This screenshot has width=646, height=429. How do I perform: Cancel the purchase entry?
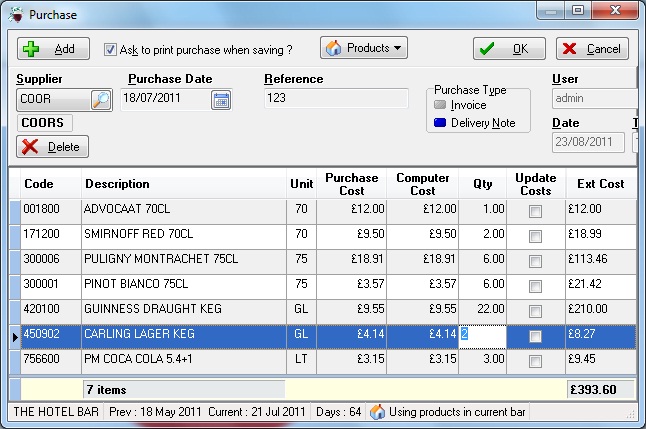tap(592, 49)
